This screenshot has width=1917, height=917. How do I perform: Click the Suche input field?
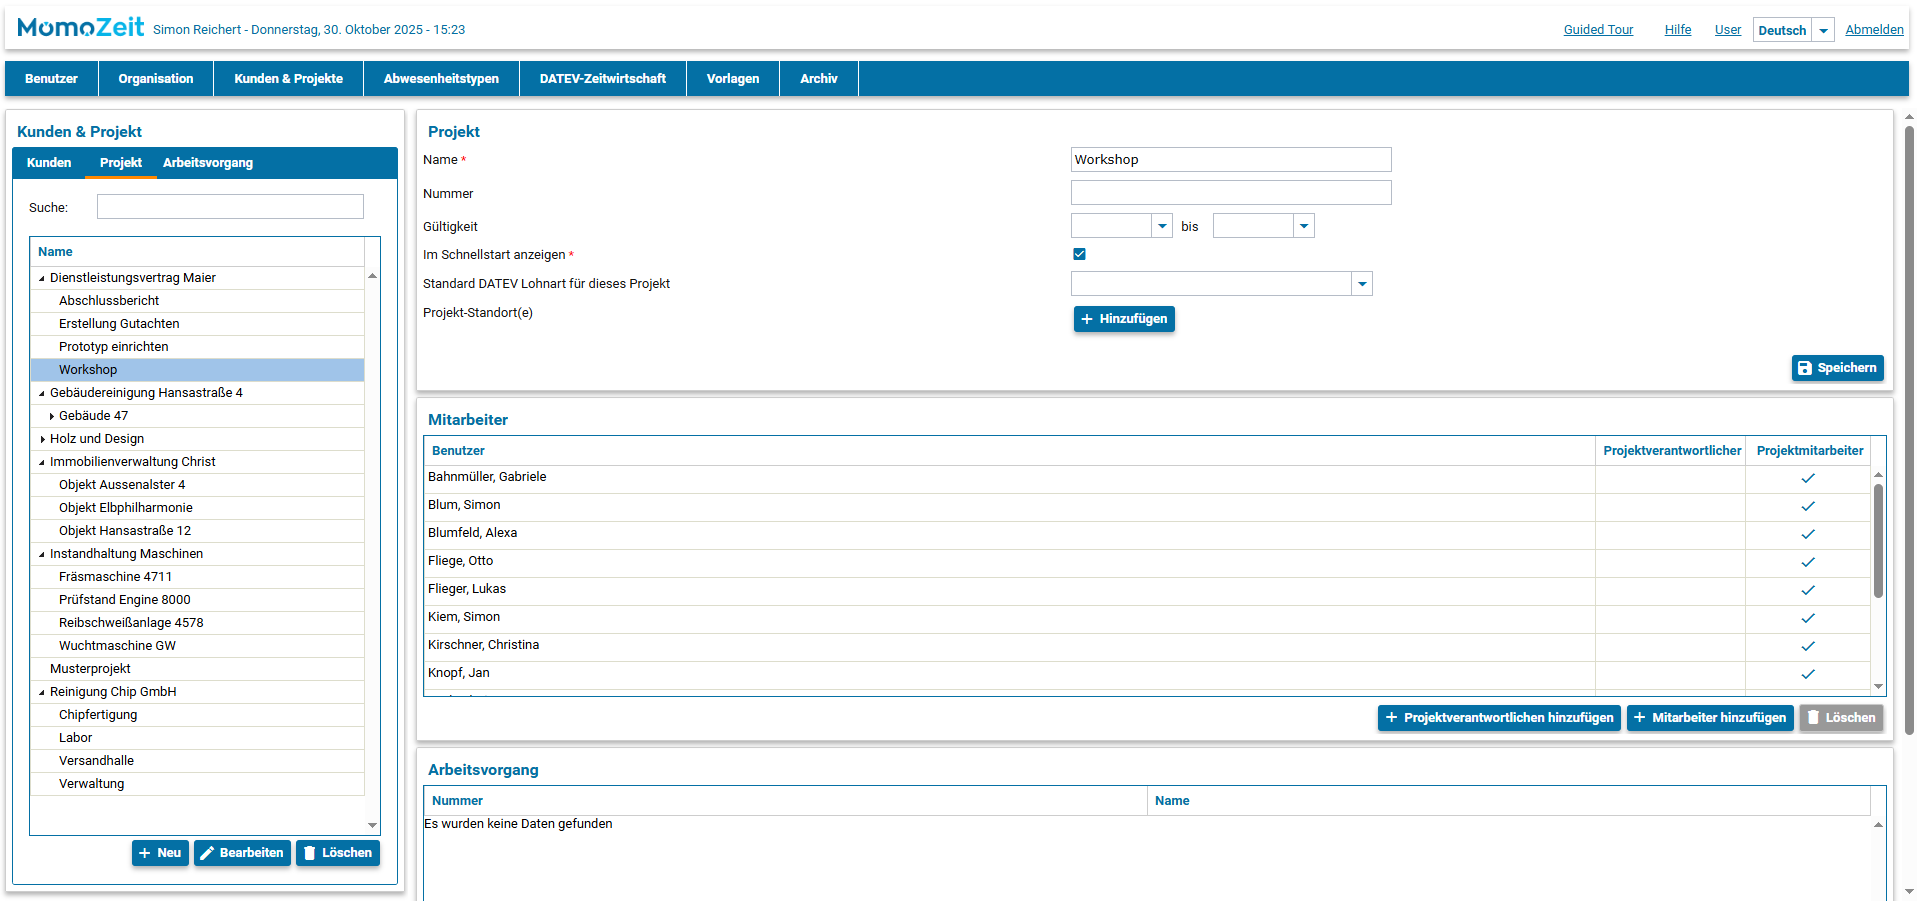click(230, 207)
